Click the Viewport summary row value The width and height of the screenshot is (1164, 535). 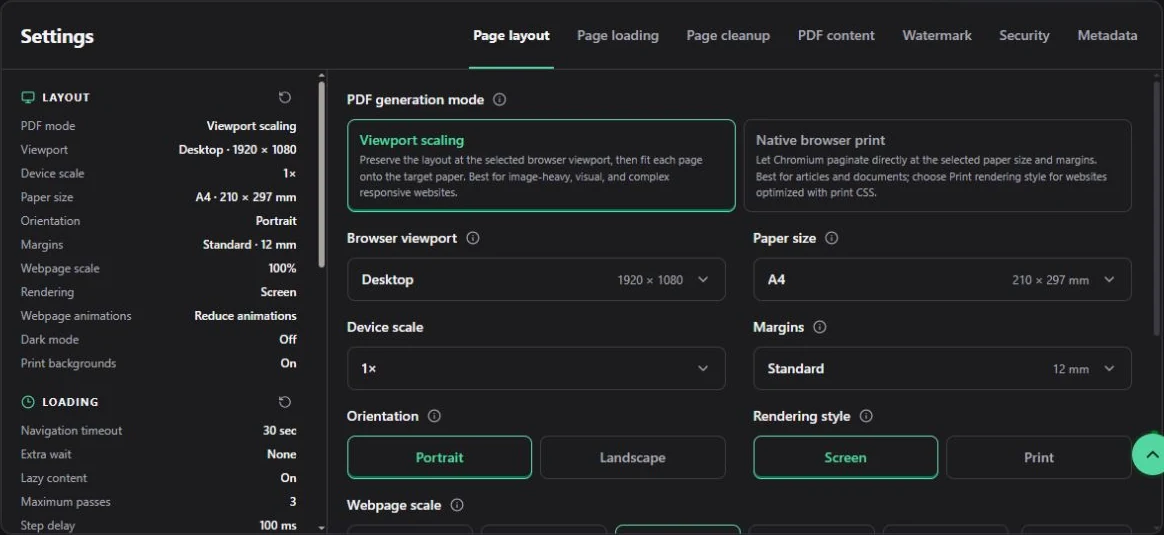point(238,150)
